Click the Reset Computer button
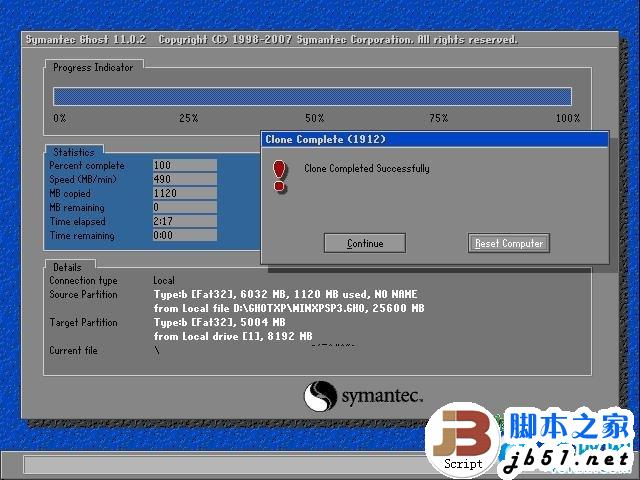 509,243
